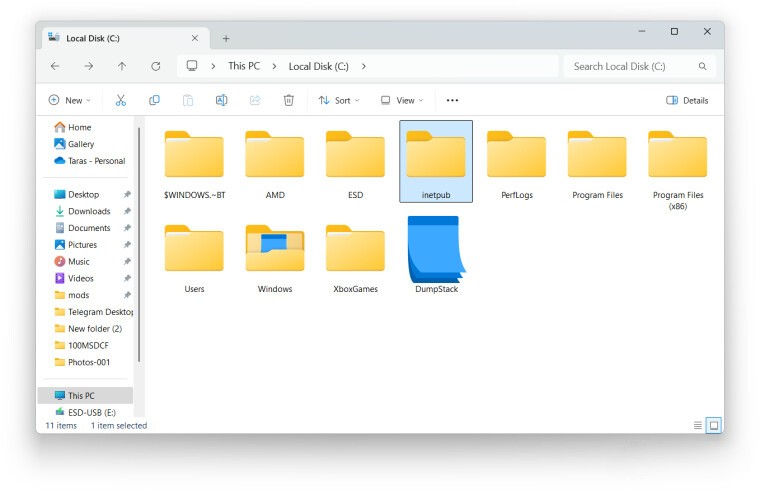Screen dimensions: 760x490
Task: Go up one folder level
Action: (x=122, y=66)
